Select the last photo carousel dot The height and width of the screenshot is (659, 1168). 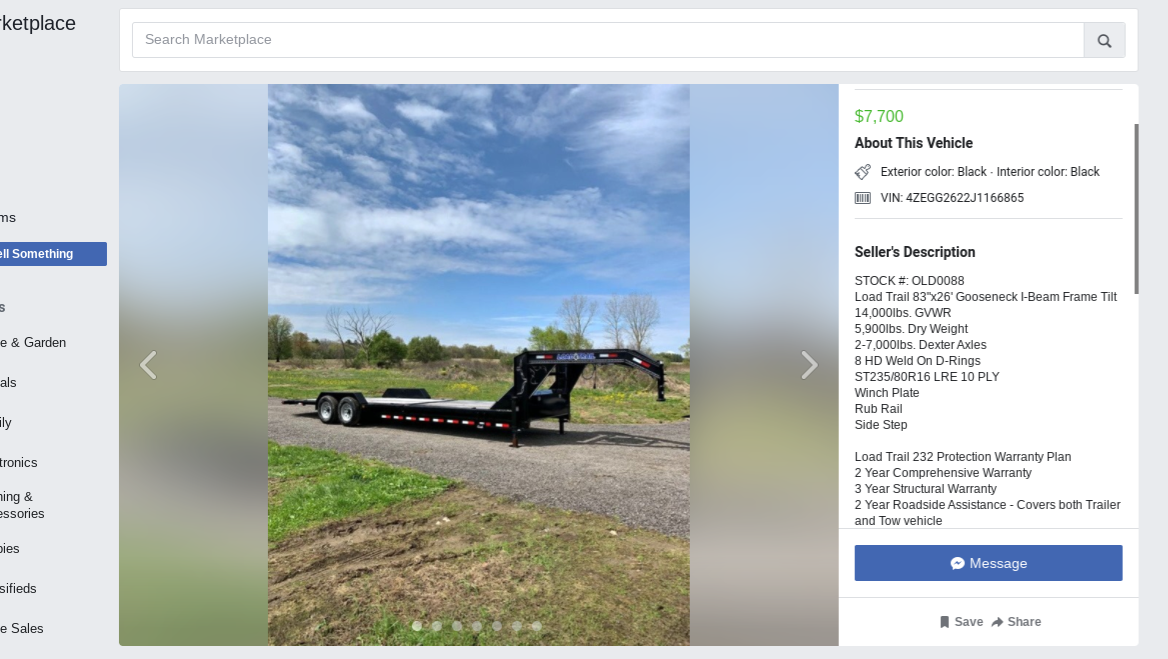[536, 626]
